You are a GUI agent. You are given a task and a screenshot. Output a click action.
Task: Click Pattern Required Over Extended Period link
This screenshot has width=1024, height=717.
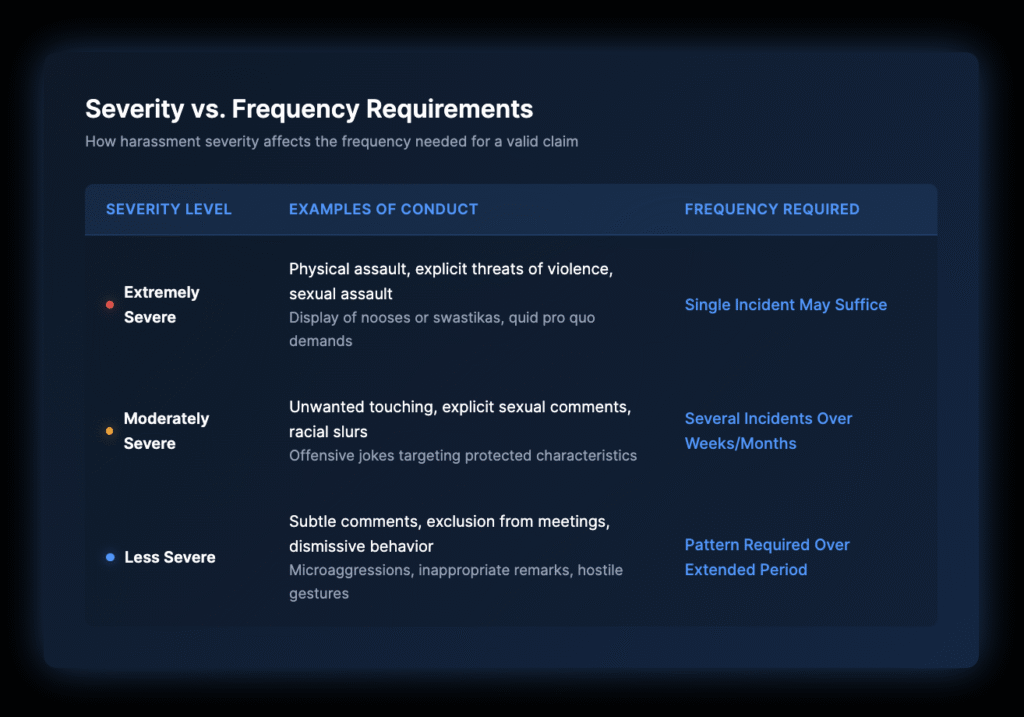(x=767, y=557)
